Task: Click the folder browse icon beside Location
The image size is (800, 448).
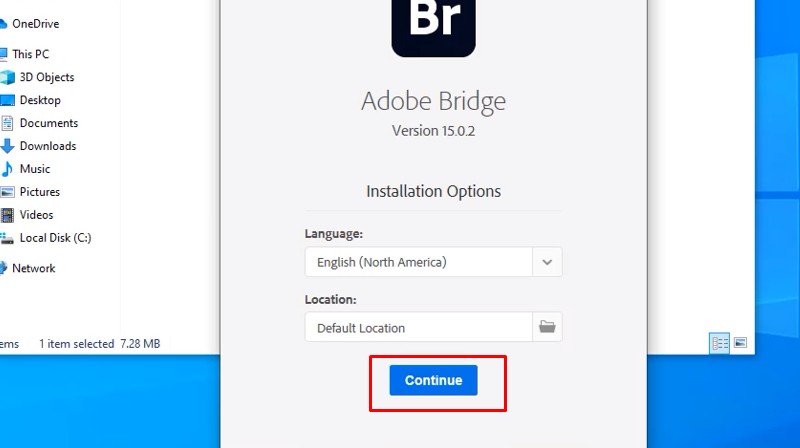Action: (547, 327)
